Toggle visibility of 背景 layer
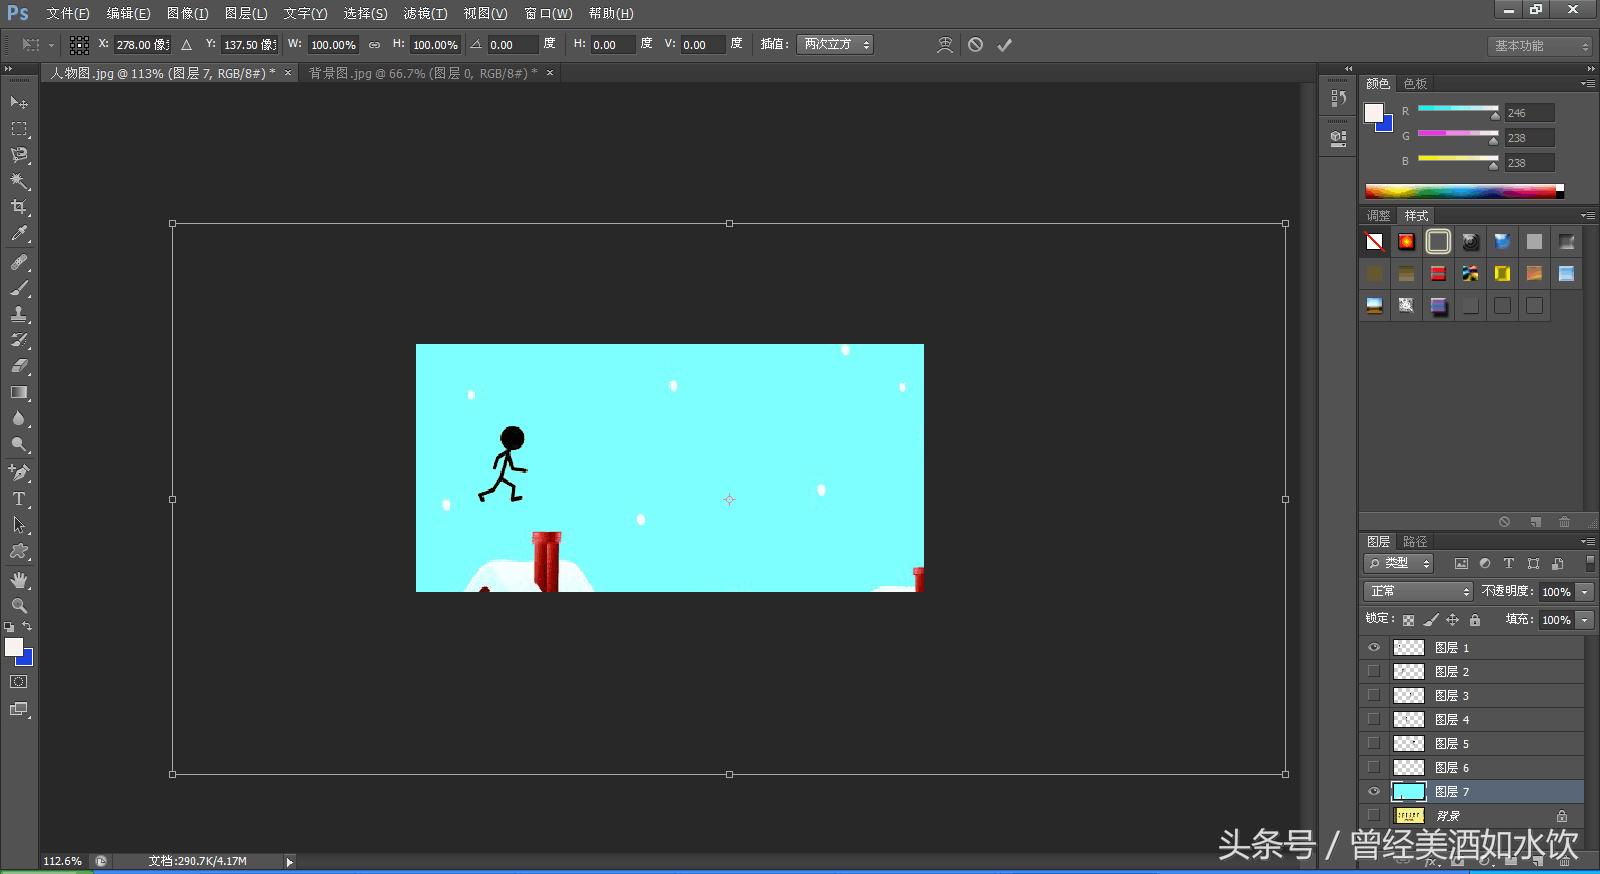This screenshot has height=874, width=1600. pos(1374,815)
